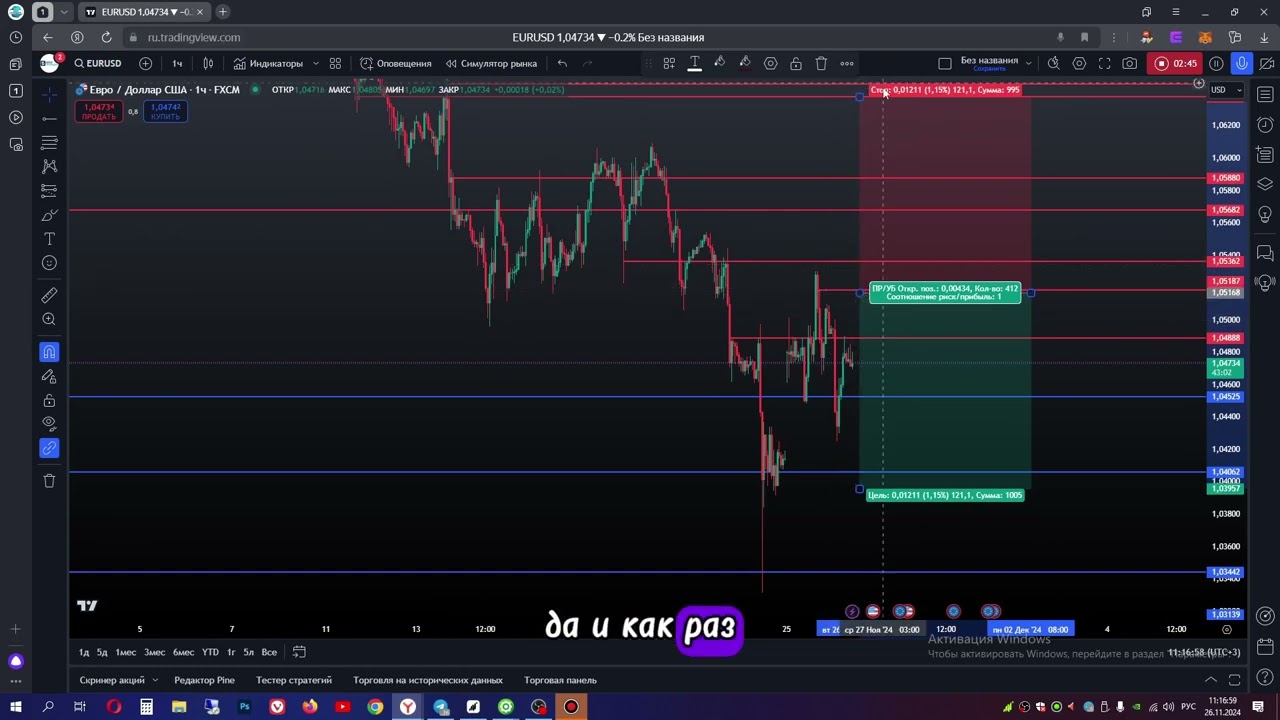The image size is (1280, 720).
Task: Expand the Скринер акций dropdown
Action: (155, 680)
